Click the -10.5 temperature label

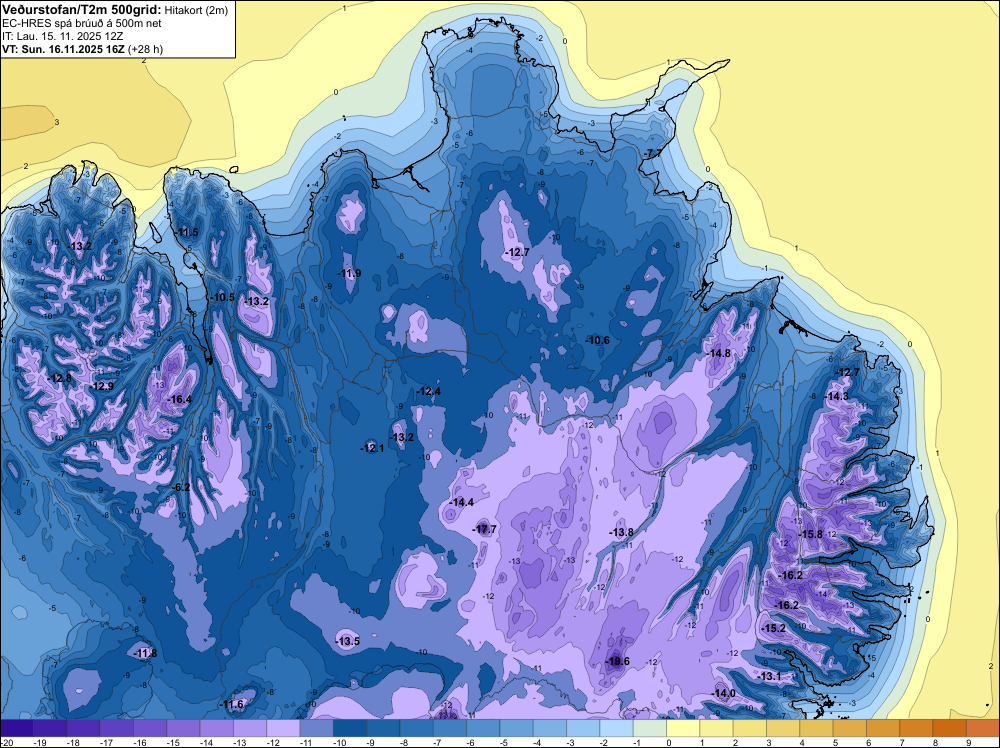pyautogui.click(x=223, y=297)
